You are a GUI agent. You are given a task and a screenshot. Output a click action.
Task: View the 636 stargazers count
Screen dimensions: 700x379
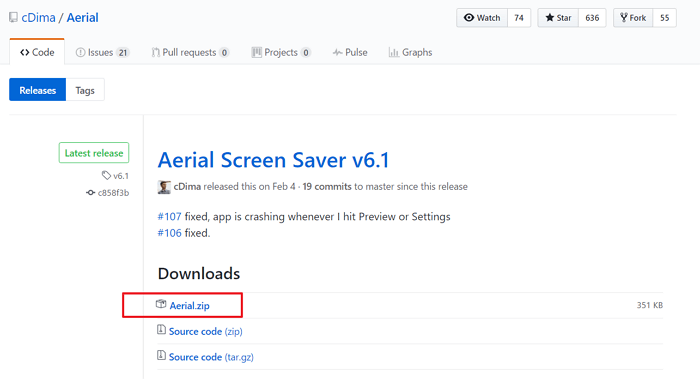tap(592, 18)
